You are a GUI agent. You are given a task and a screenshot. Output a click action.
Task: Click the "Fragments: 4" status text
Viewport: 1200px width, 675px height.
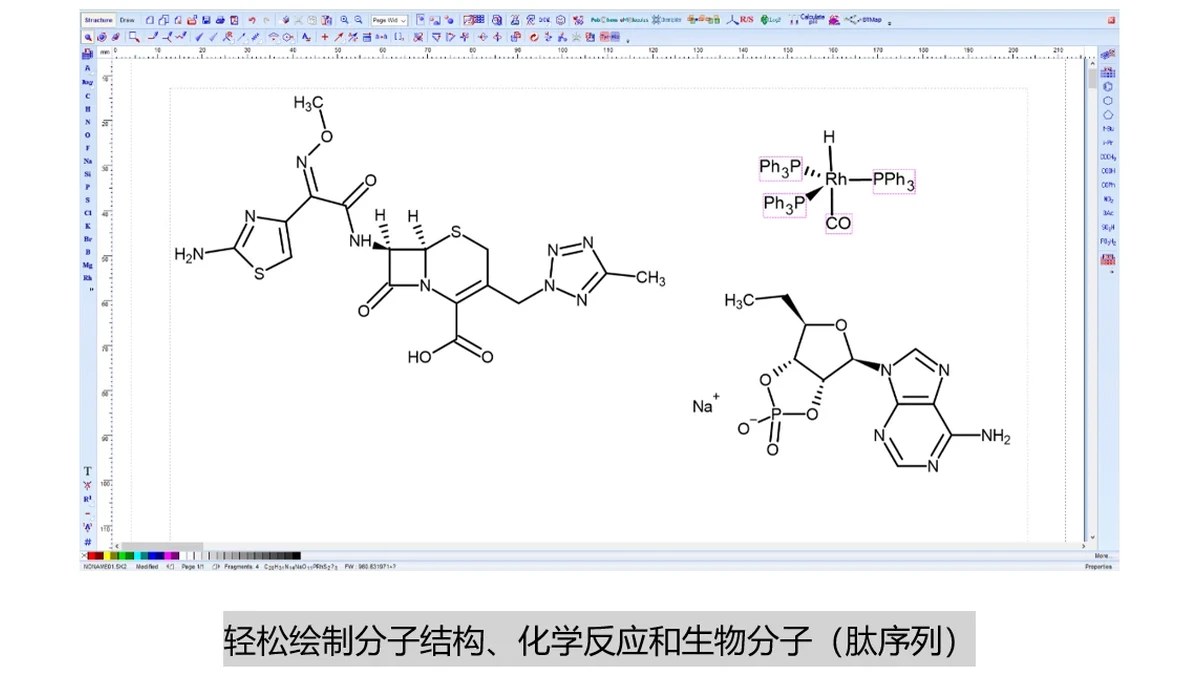pyautogui.click(x=241, y=566)
